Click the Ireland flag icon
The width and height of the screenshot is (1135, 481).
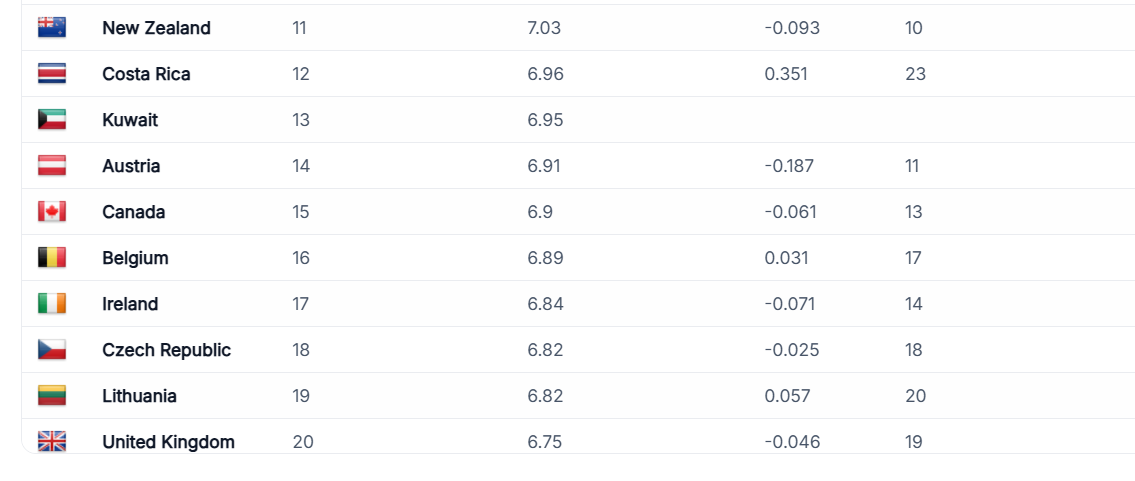click(x=52, y=304)
